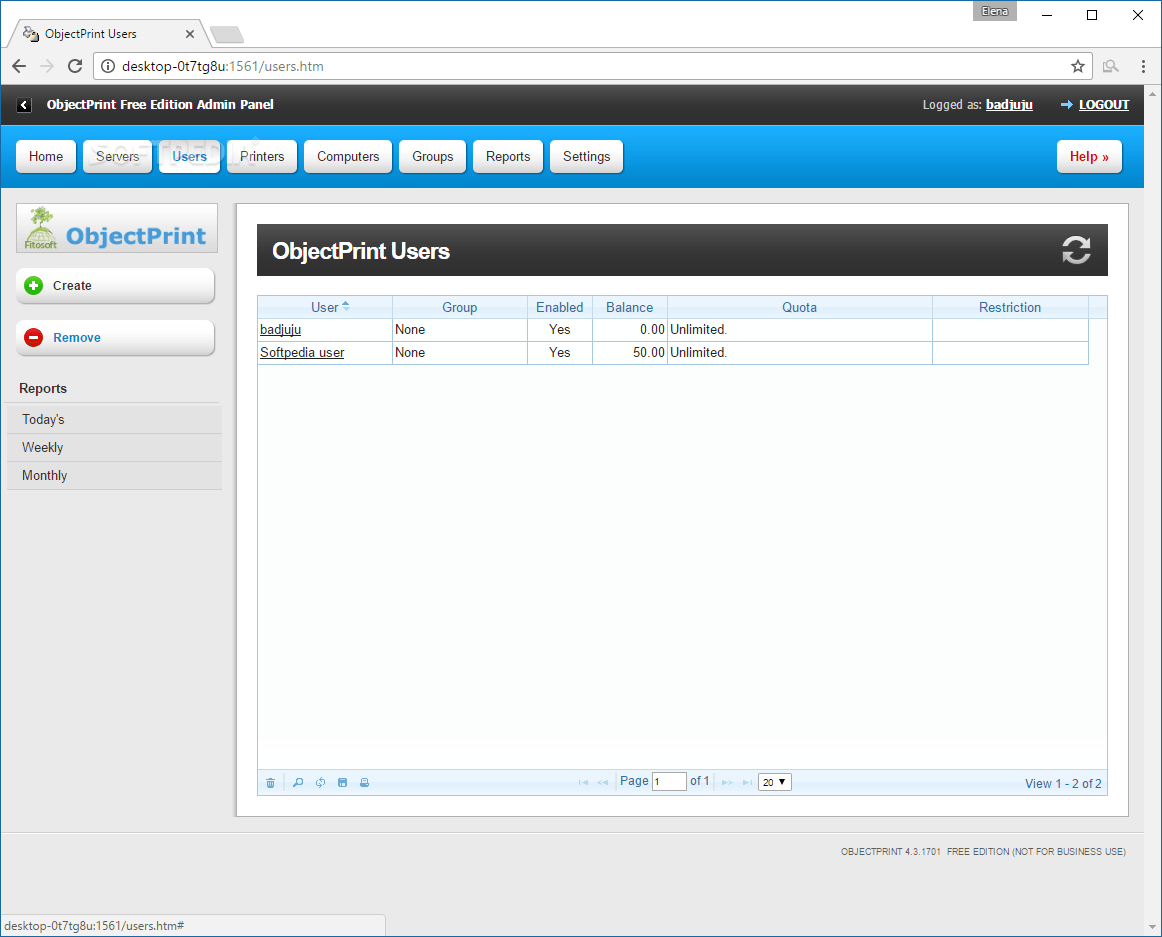The width and height of the screenshot is (1162, 937).
Task: Click 'View 1 - 2 of 2' text
Action: click(1063, 784)
